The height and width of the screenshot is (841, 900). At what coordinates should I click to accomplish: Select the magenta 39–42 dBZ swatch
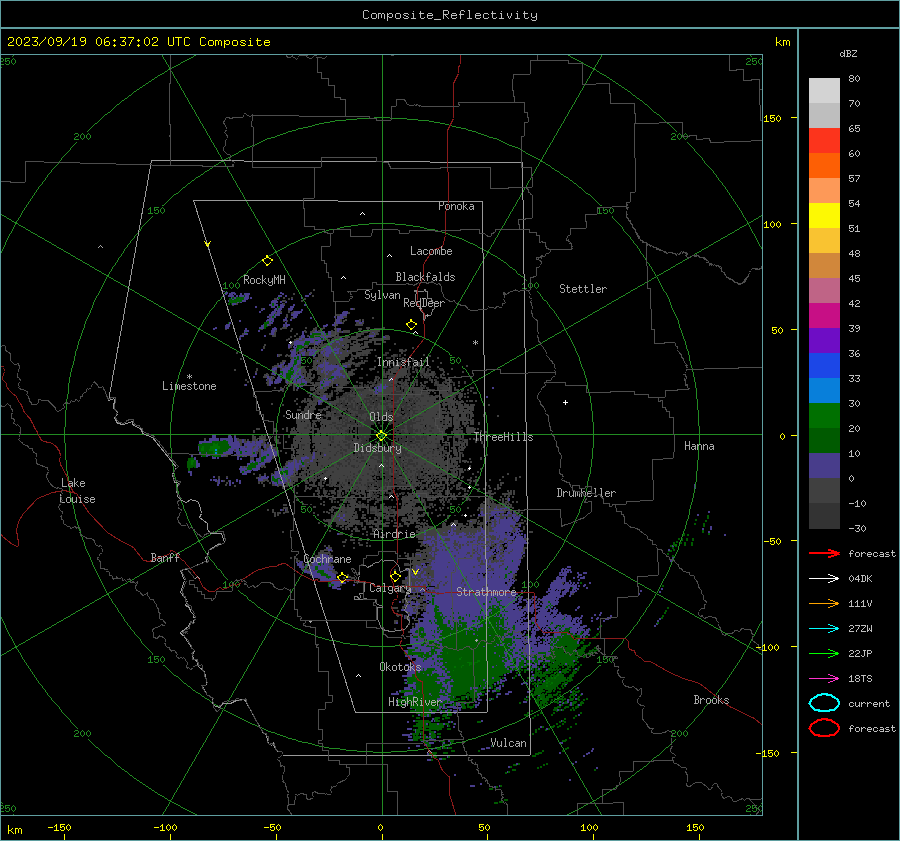point(824,316)
